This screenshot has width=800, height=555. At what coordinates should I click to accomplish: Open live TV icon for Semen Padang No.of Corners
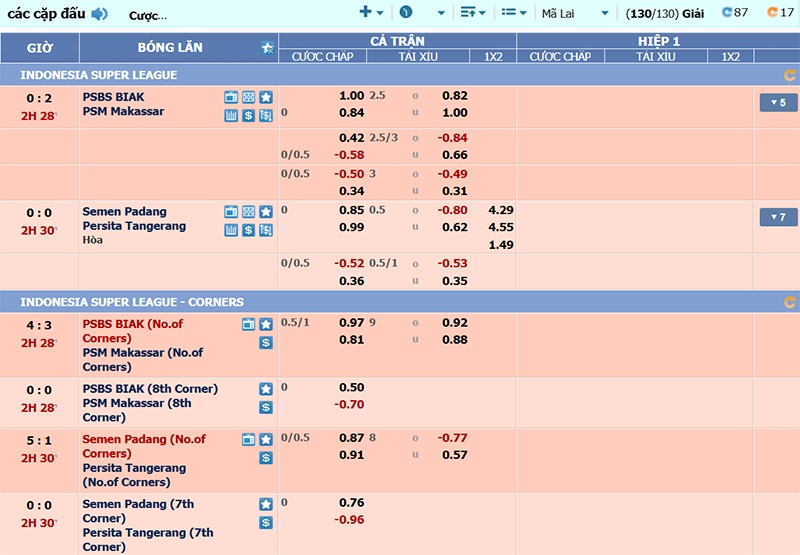coord(248,439)
